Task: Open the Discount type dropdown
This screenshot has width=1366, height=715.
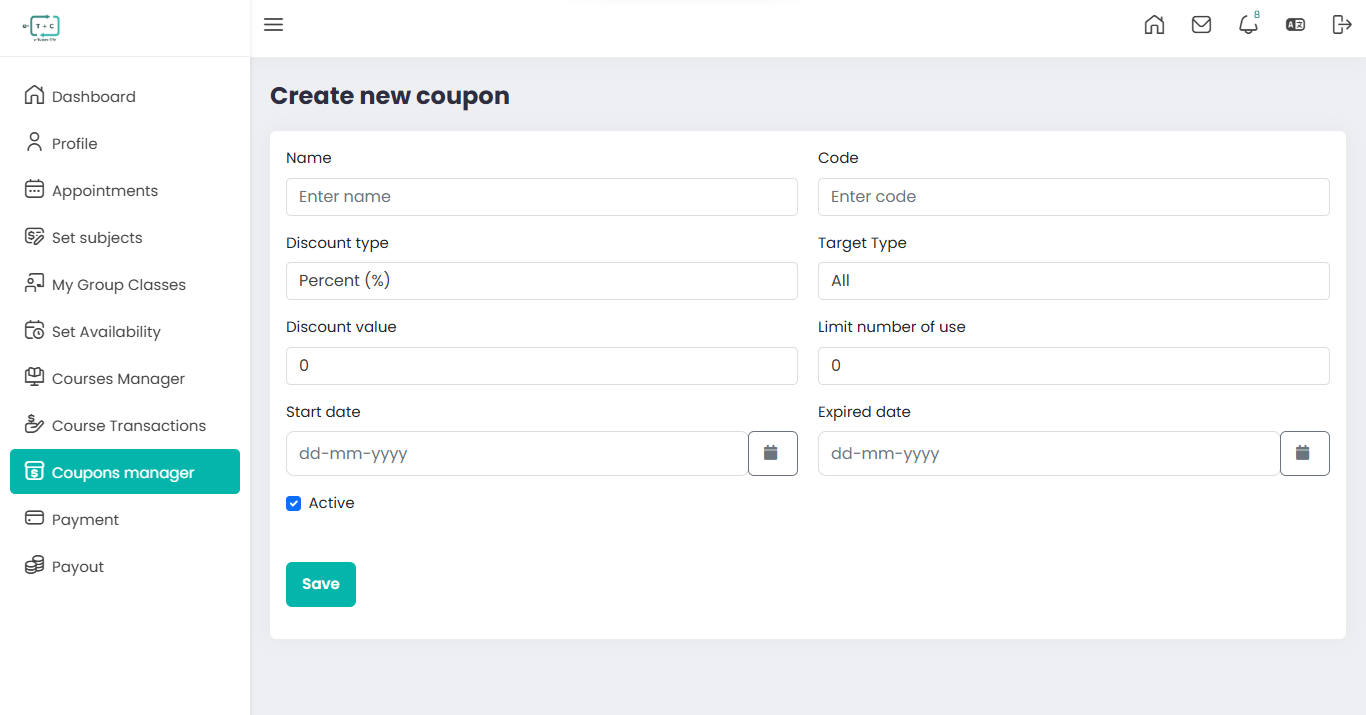Action: tap(542, 281)
